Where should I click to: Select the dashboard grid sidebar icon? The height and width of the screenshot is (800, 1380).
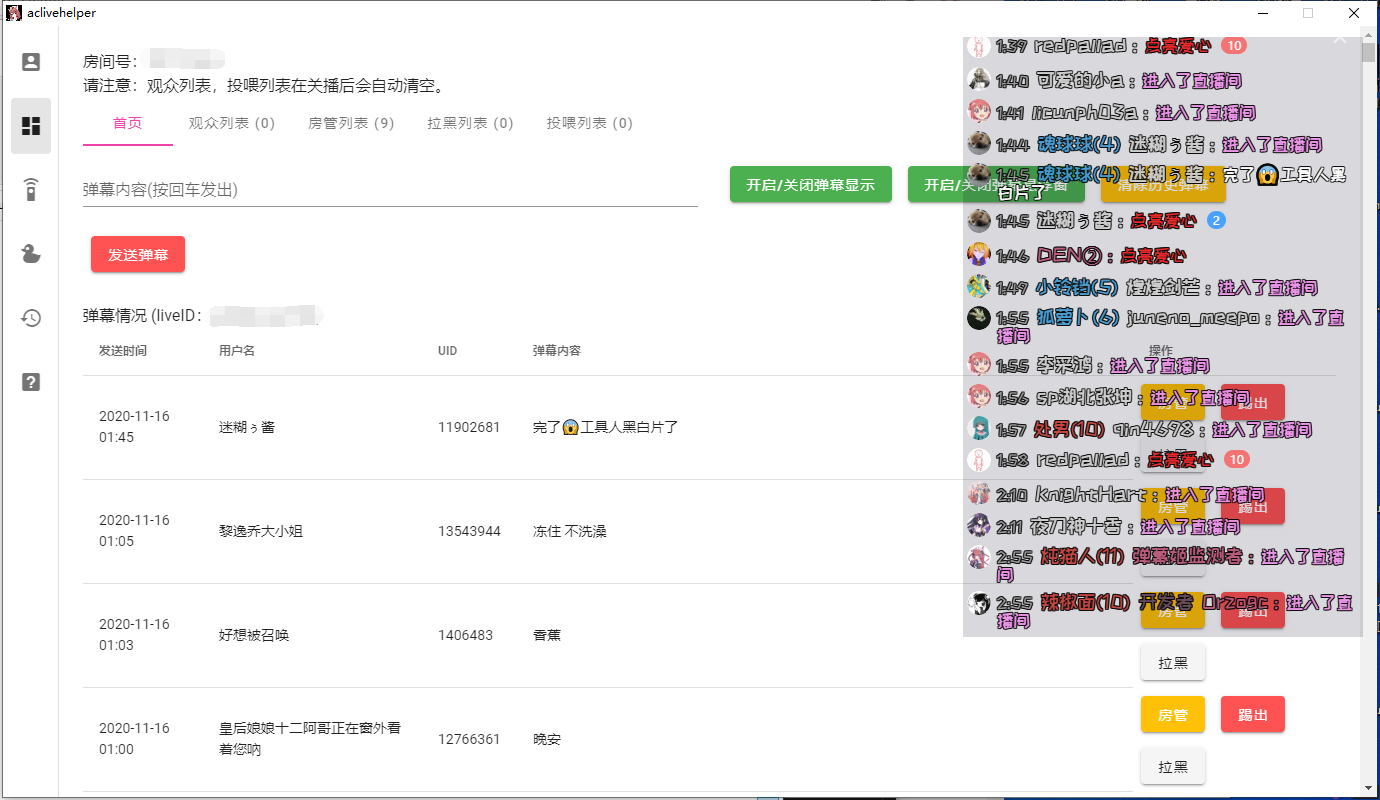tap(31, 126)
